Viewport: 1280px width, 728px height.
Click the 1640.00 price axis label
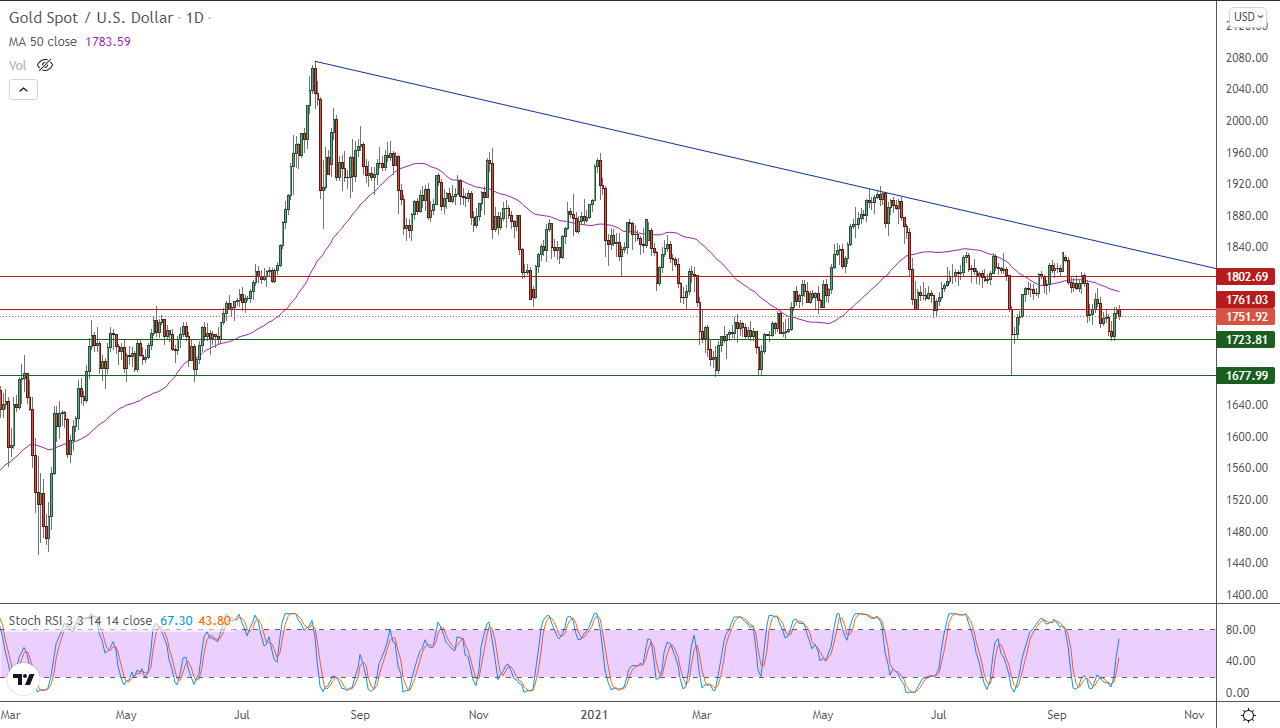click(1247, 405)
